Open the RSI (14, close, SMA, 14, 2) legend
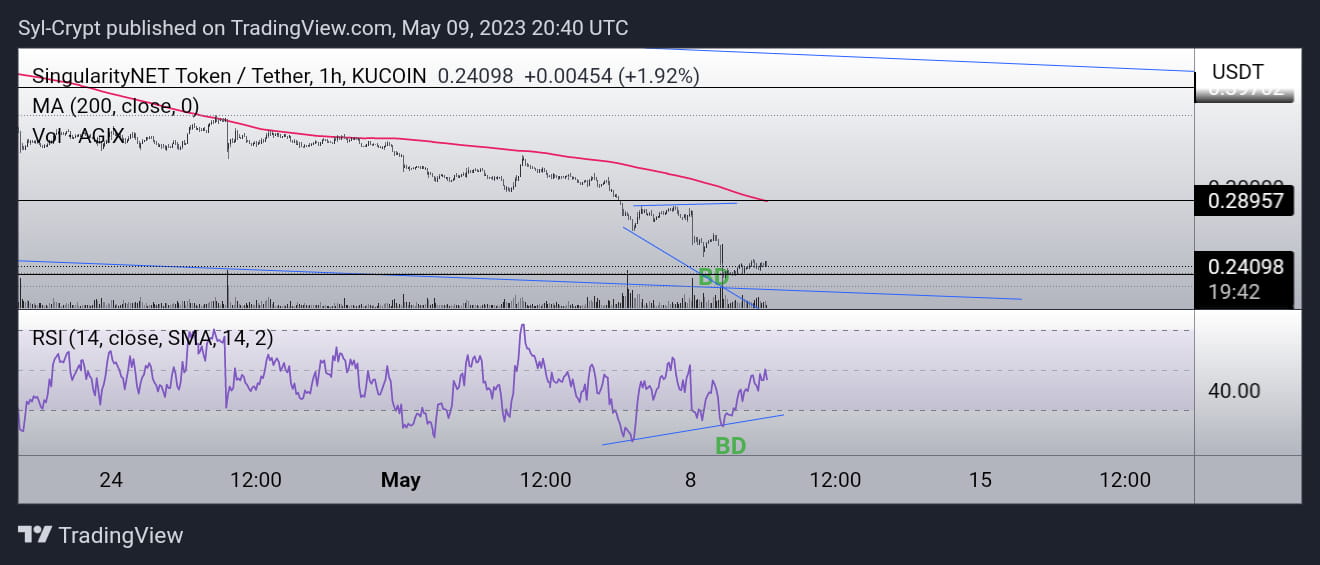 click(x=153, y=338)
